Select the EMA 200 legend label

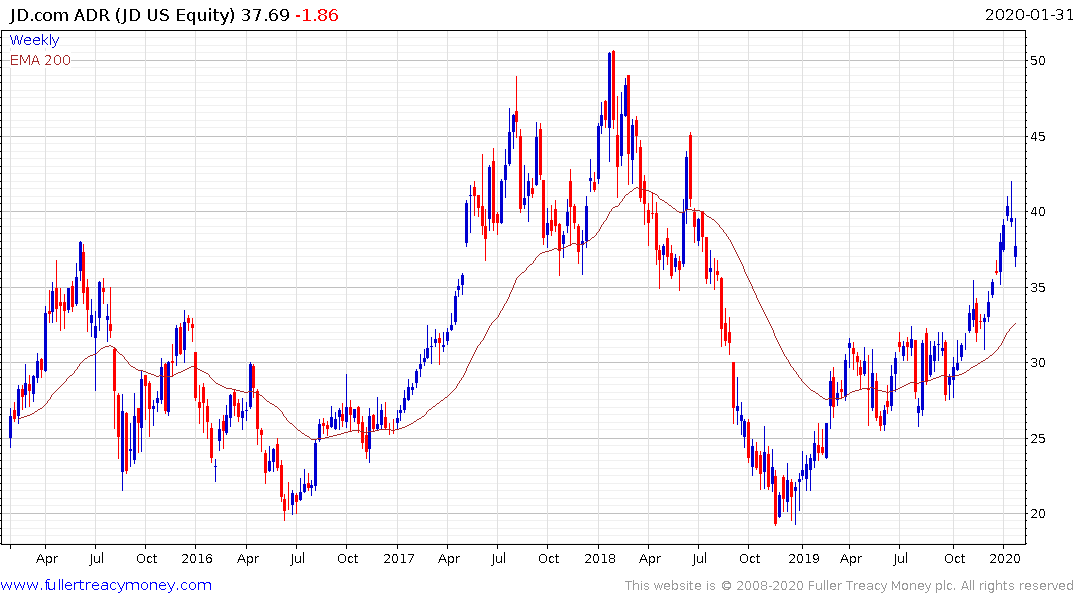pos(40,60)
